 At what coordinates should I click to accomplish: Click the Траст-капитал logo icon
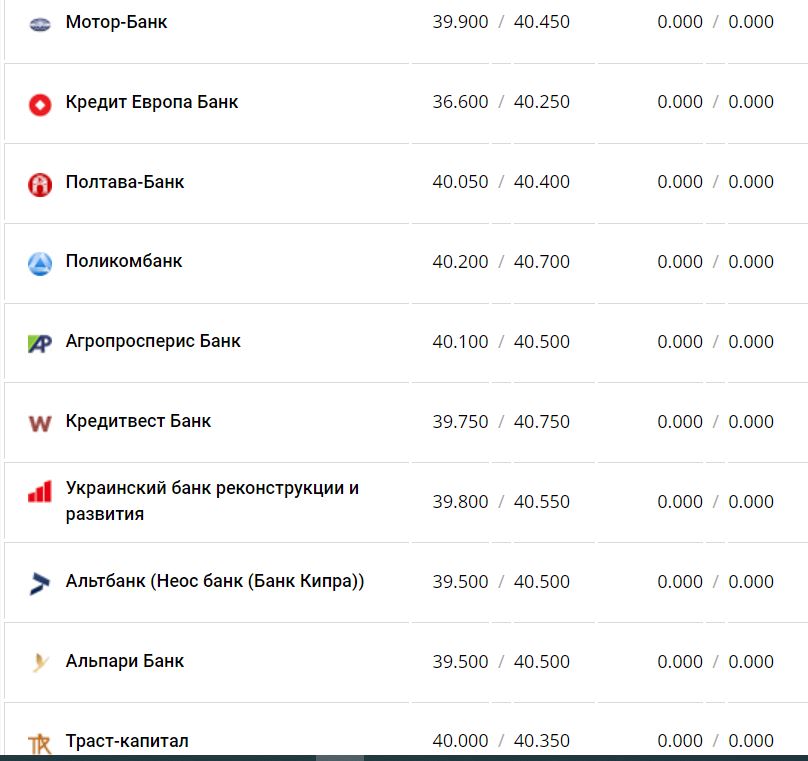pos(39,743)
